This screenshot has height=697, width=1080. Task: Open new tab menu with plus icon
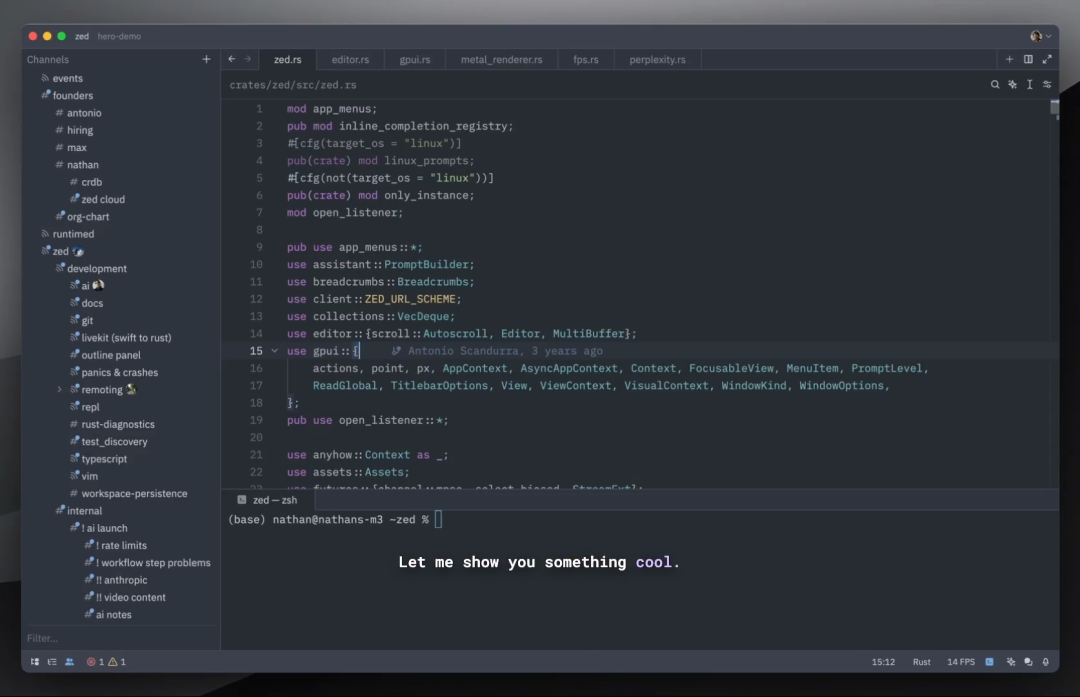(1009, 59)
